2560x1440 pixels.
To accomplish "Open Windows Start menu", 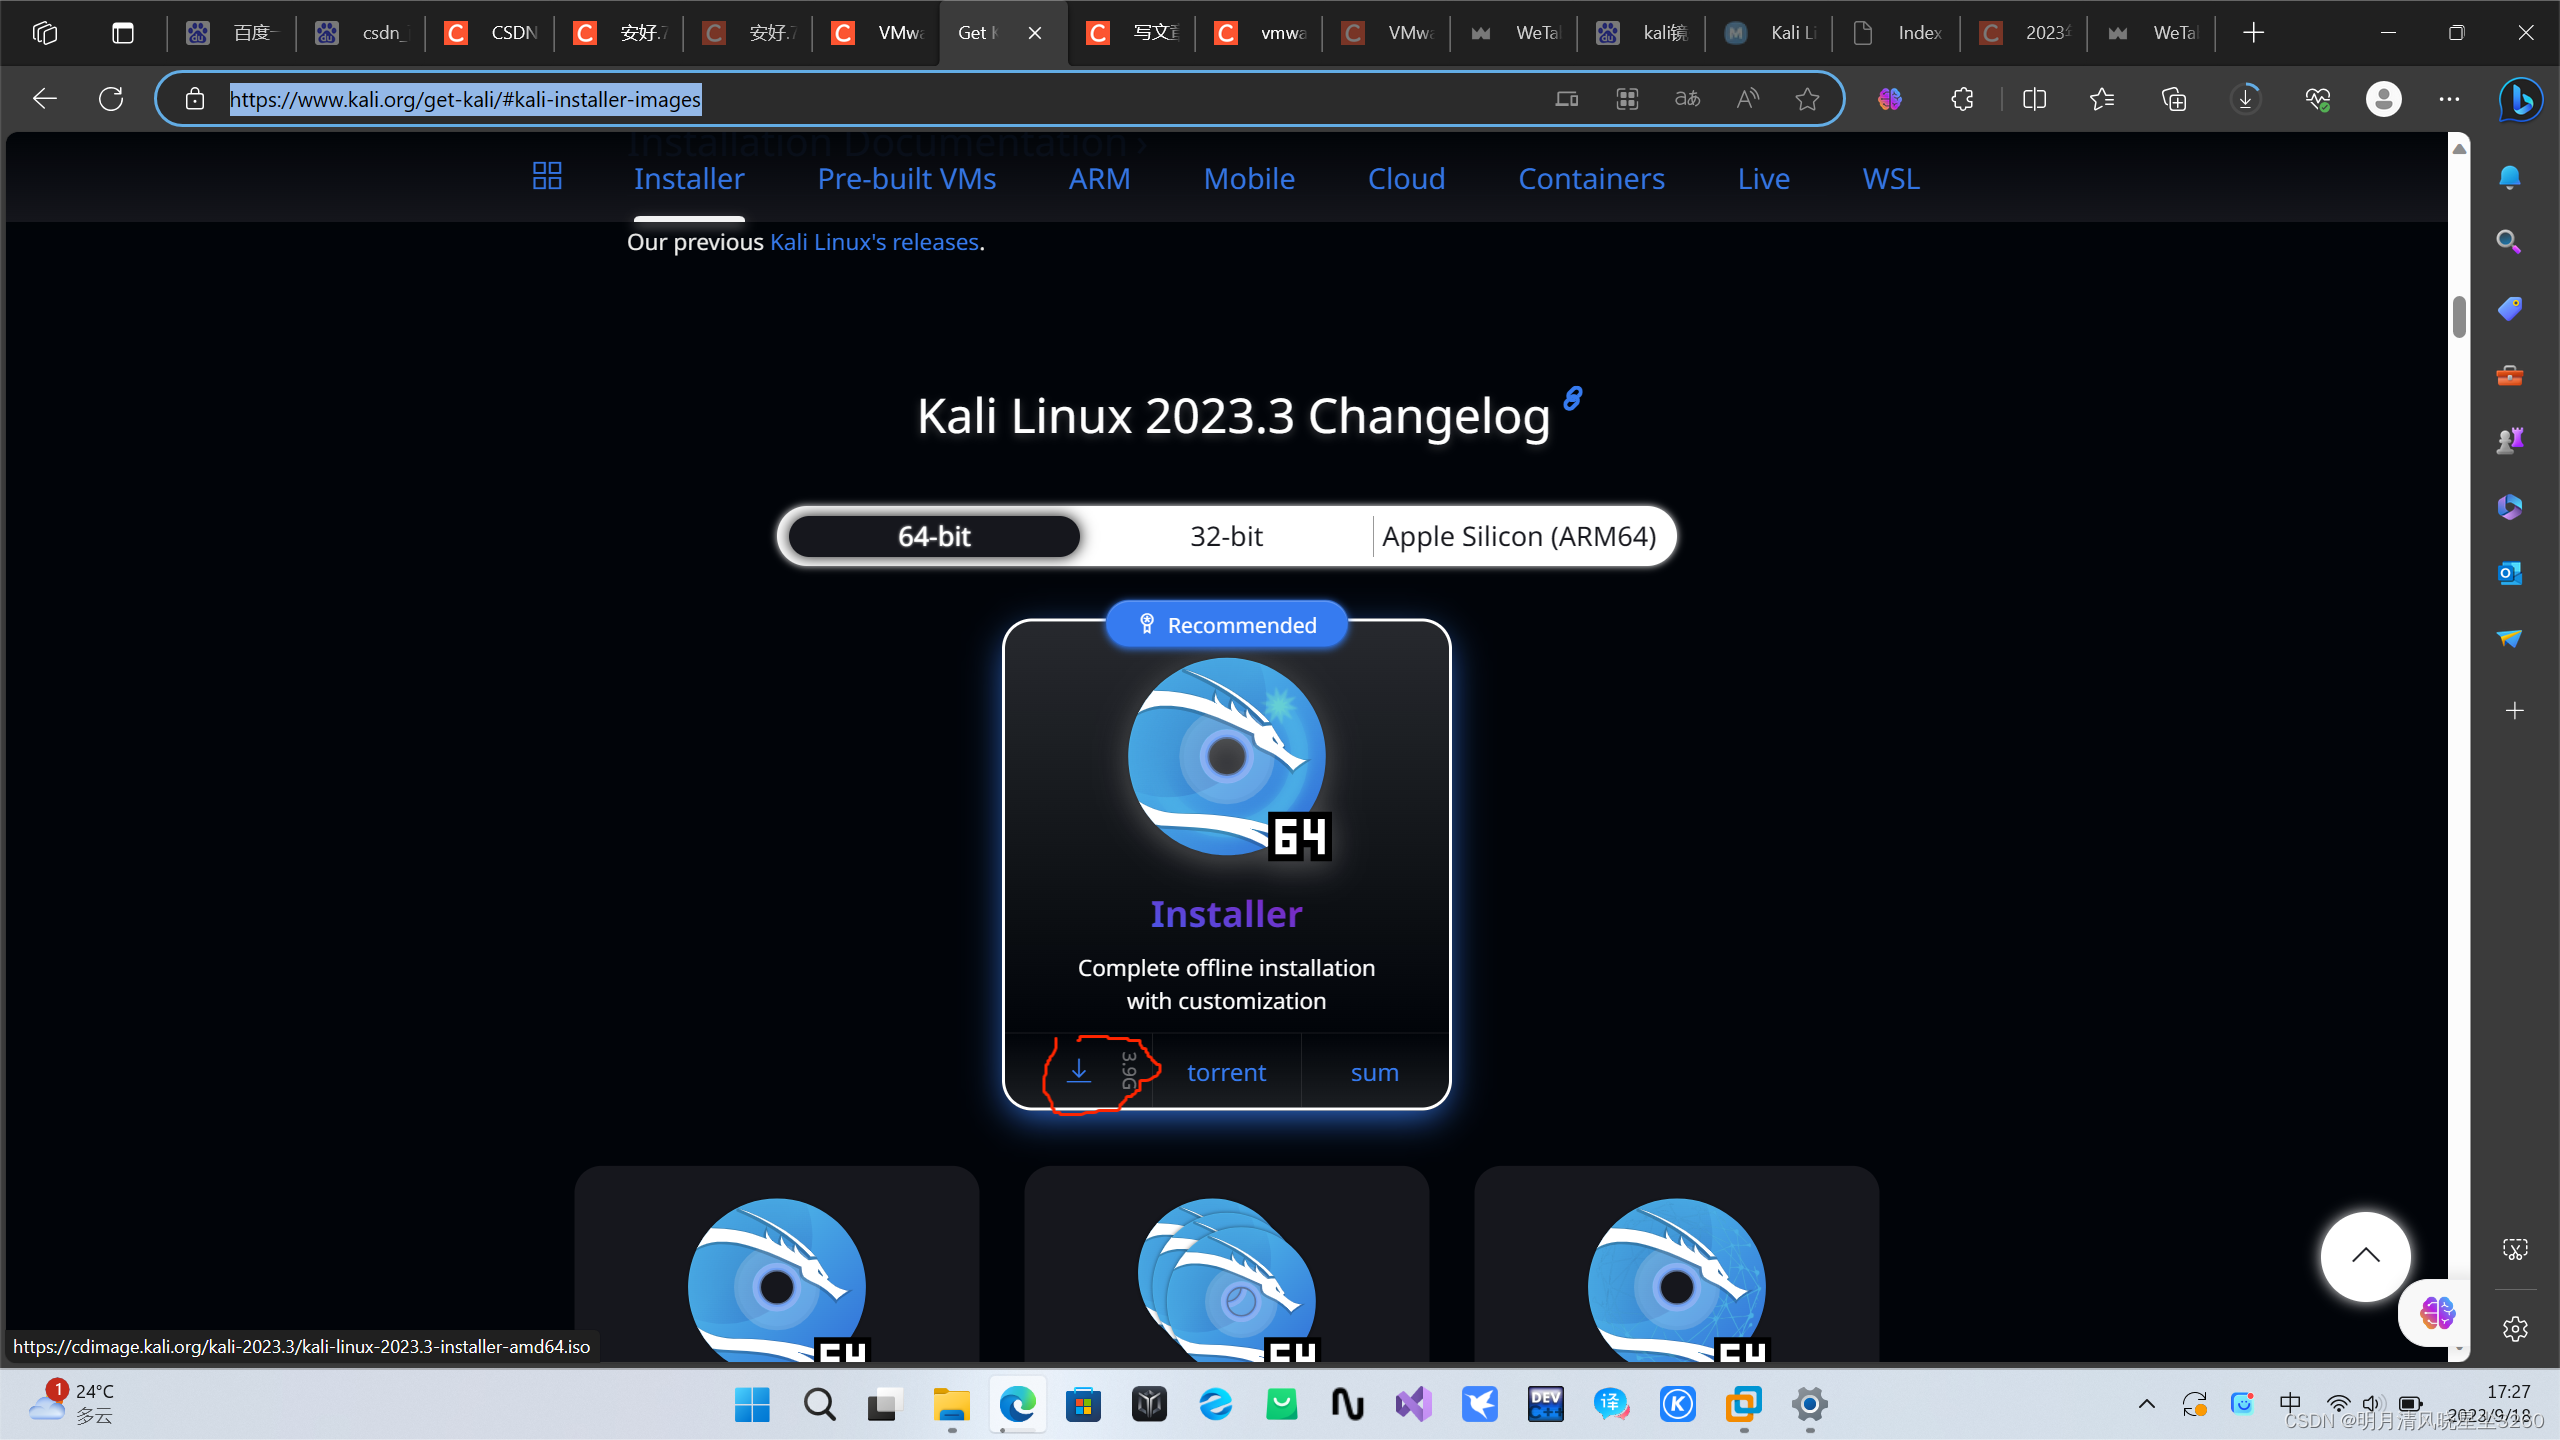I will 752,1405.
